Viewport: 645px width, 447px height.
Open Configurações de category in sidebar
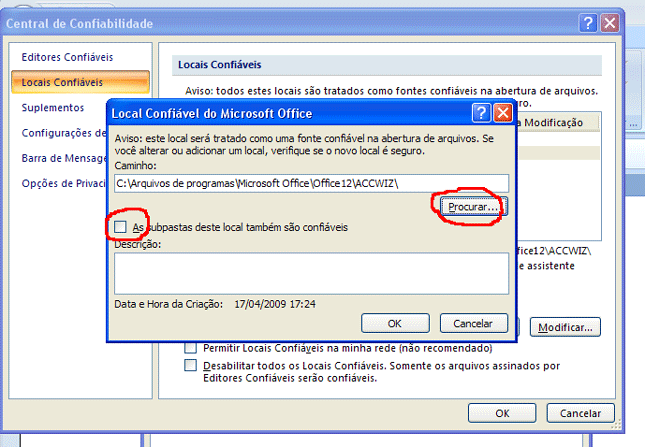pos(64,133)
